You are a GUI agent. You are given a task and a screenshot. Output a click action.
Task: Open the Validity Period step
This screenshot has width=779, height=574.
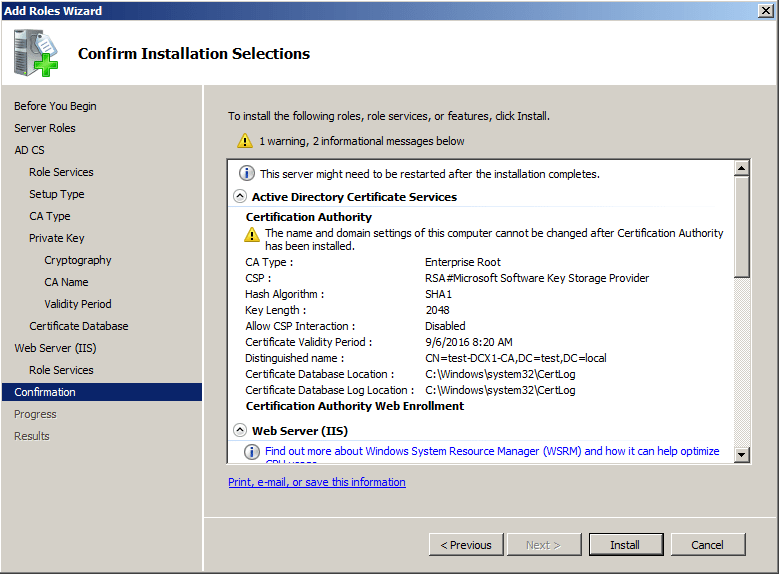tap(78, 304)
